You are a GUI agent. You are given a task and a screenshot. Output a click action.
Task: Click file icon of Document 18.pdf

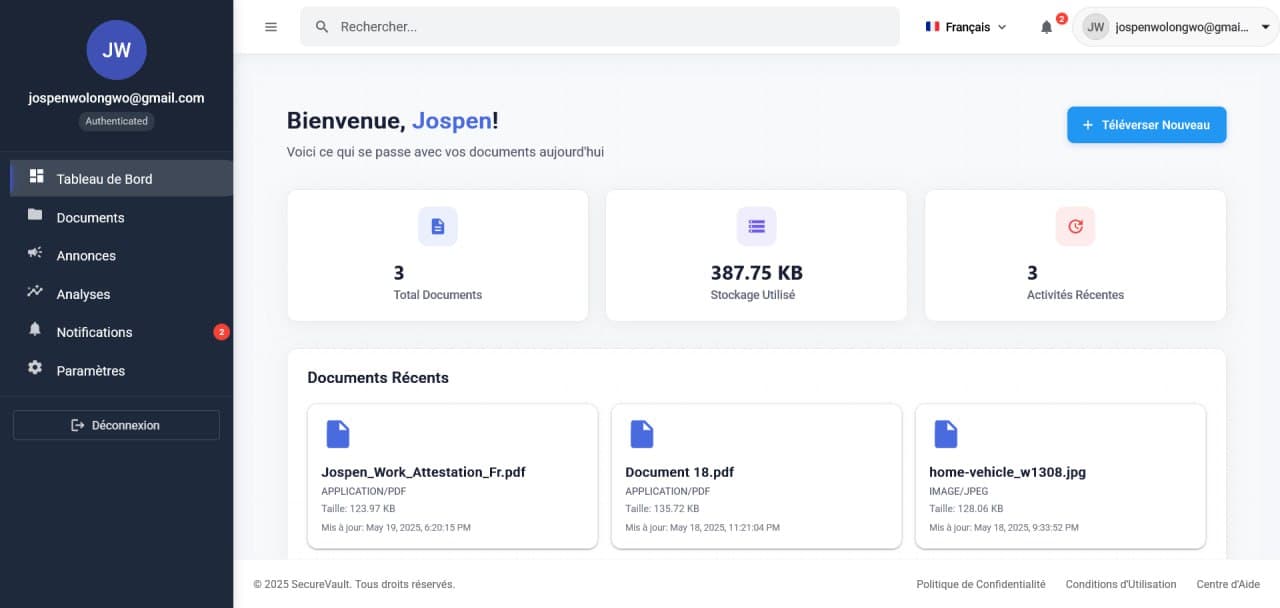pyautogui.click(x=641, y=434)
